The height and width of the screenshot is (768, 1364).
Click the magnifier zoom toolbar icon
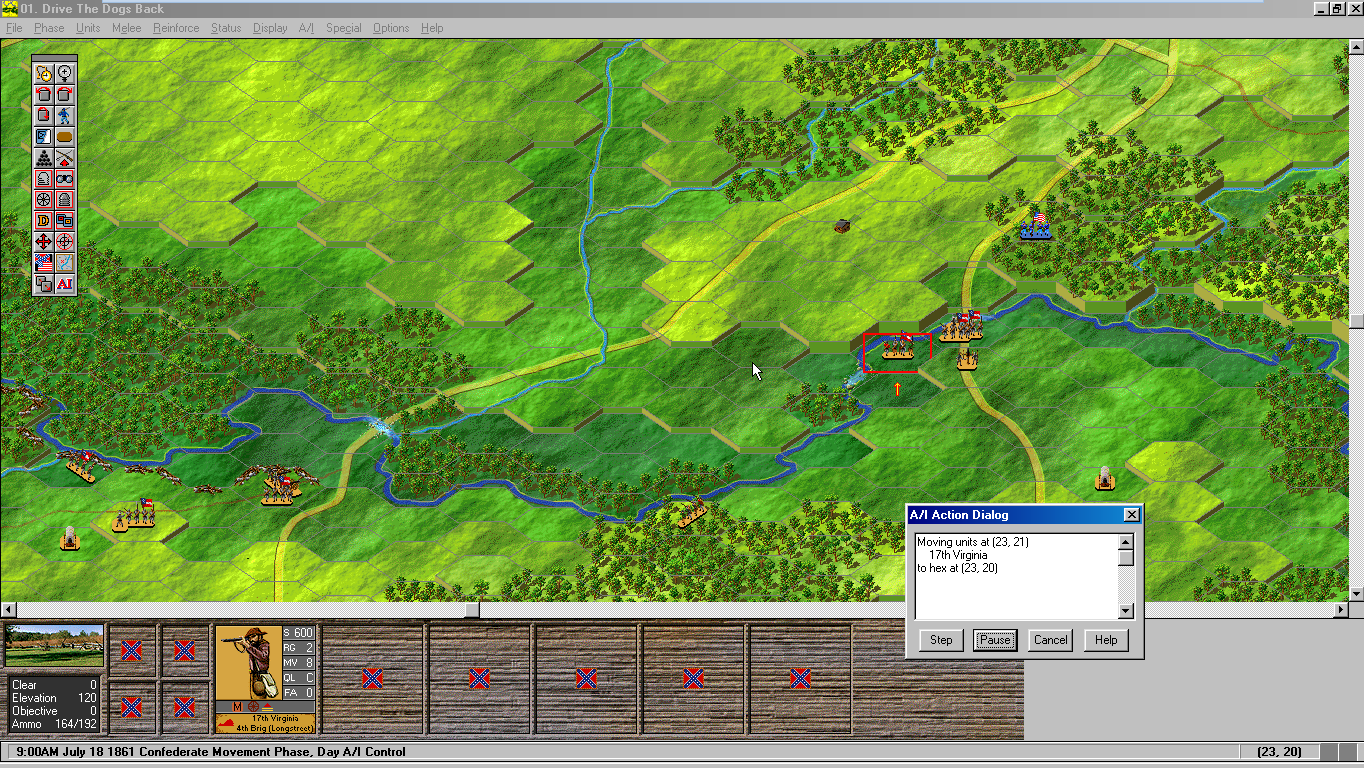pos(64,73)
